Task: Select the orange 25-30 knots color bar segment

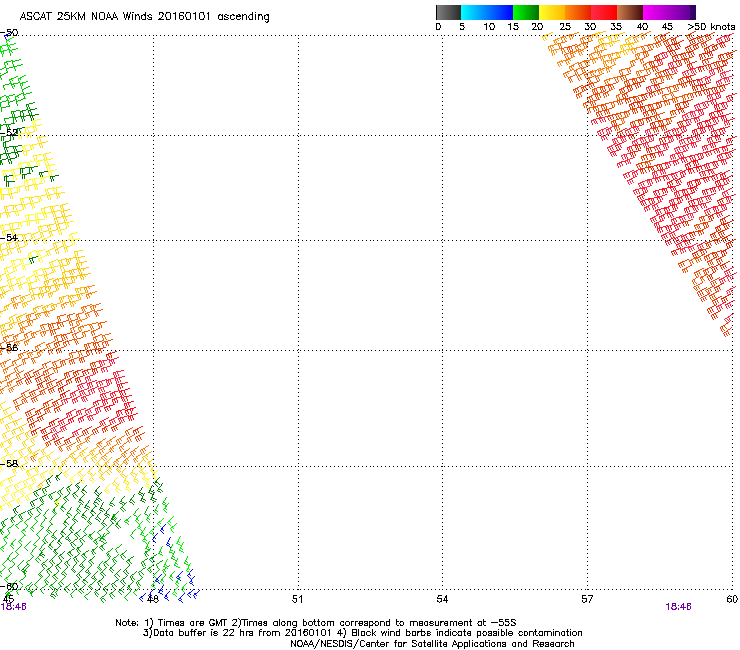Action: pyautogui.click(x=578, y=12)
